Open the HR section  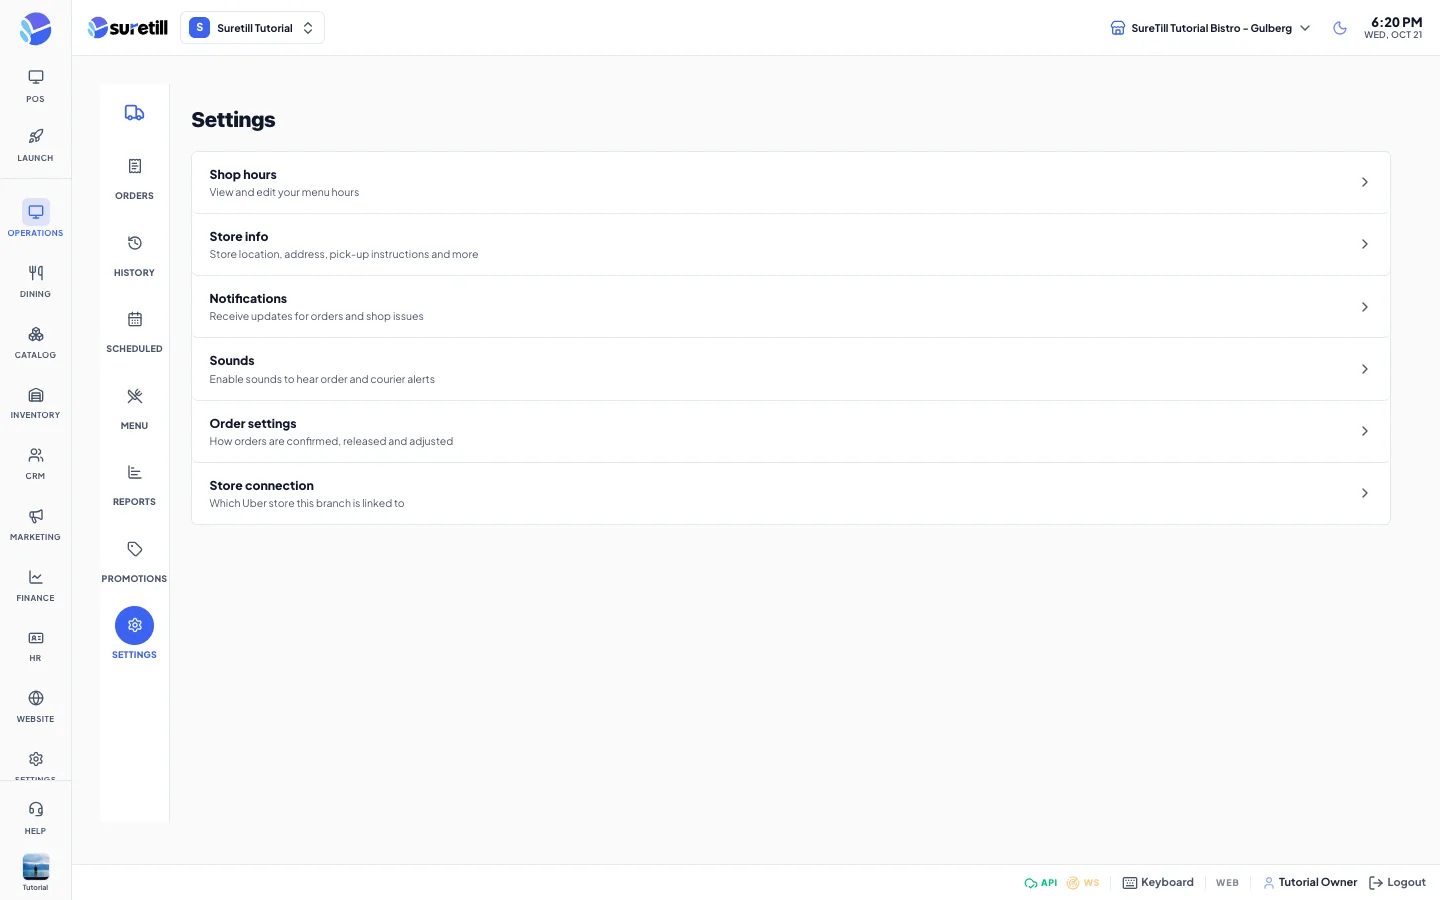pyautogui.click(x=35, y=646)
